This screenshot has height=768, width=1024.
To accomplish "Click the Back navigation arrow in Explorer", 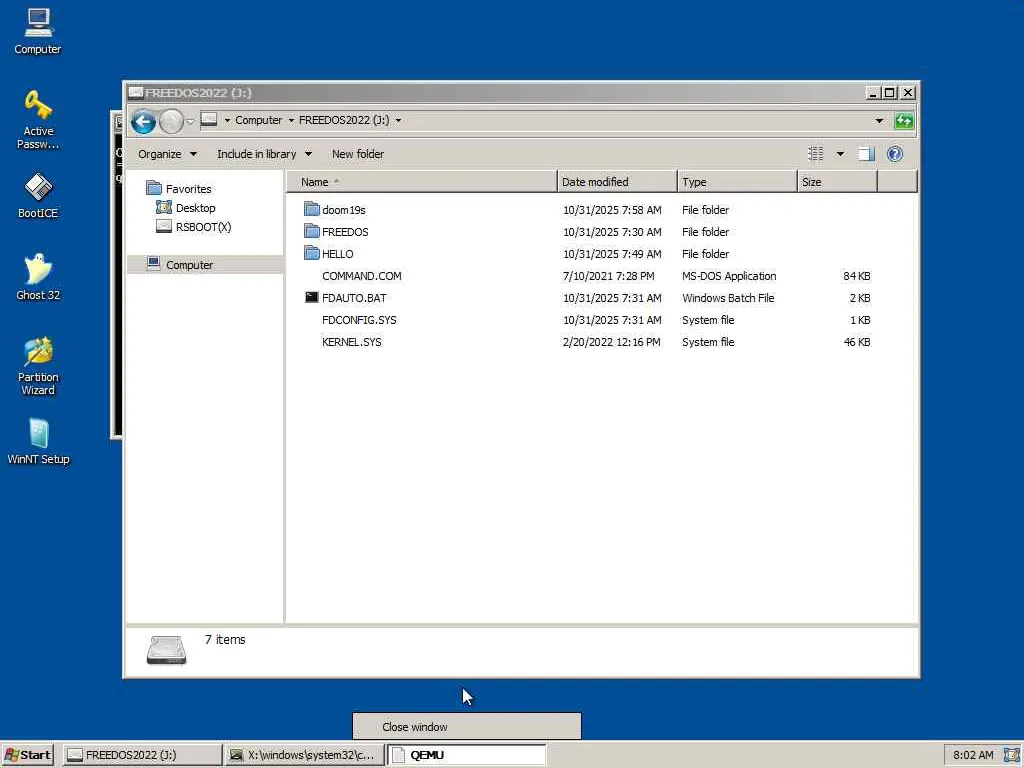I will pos(143,121).
